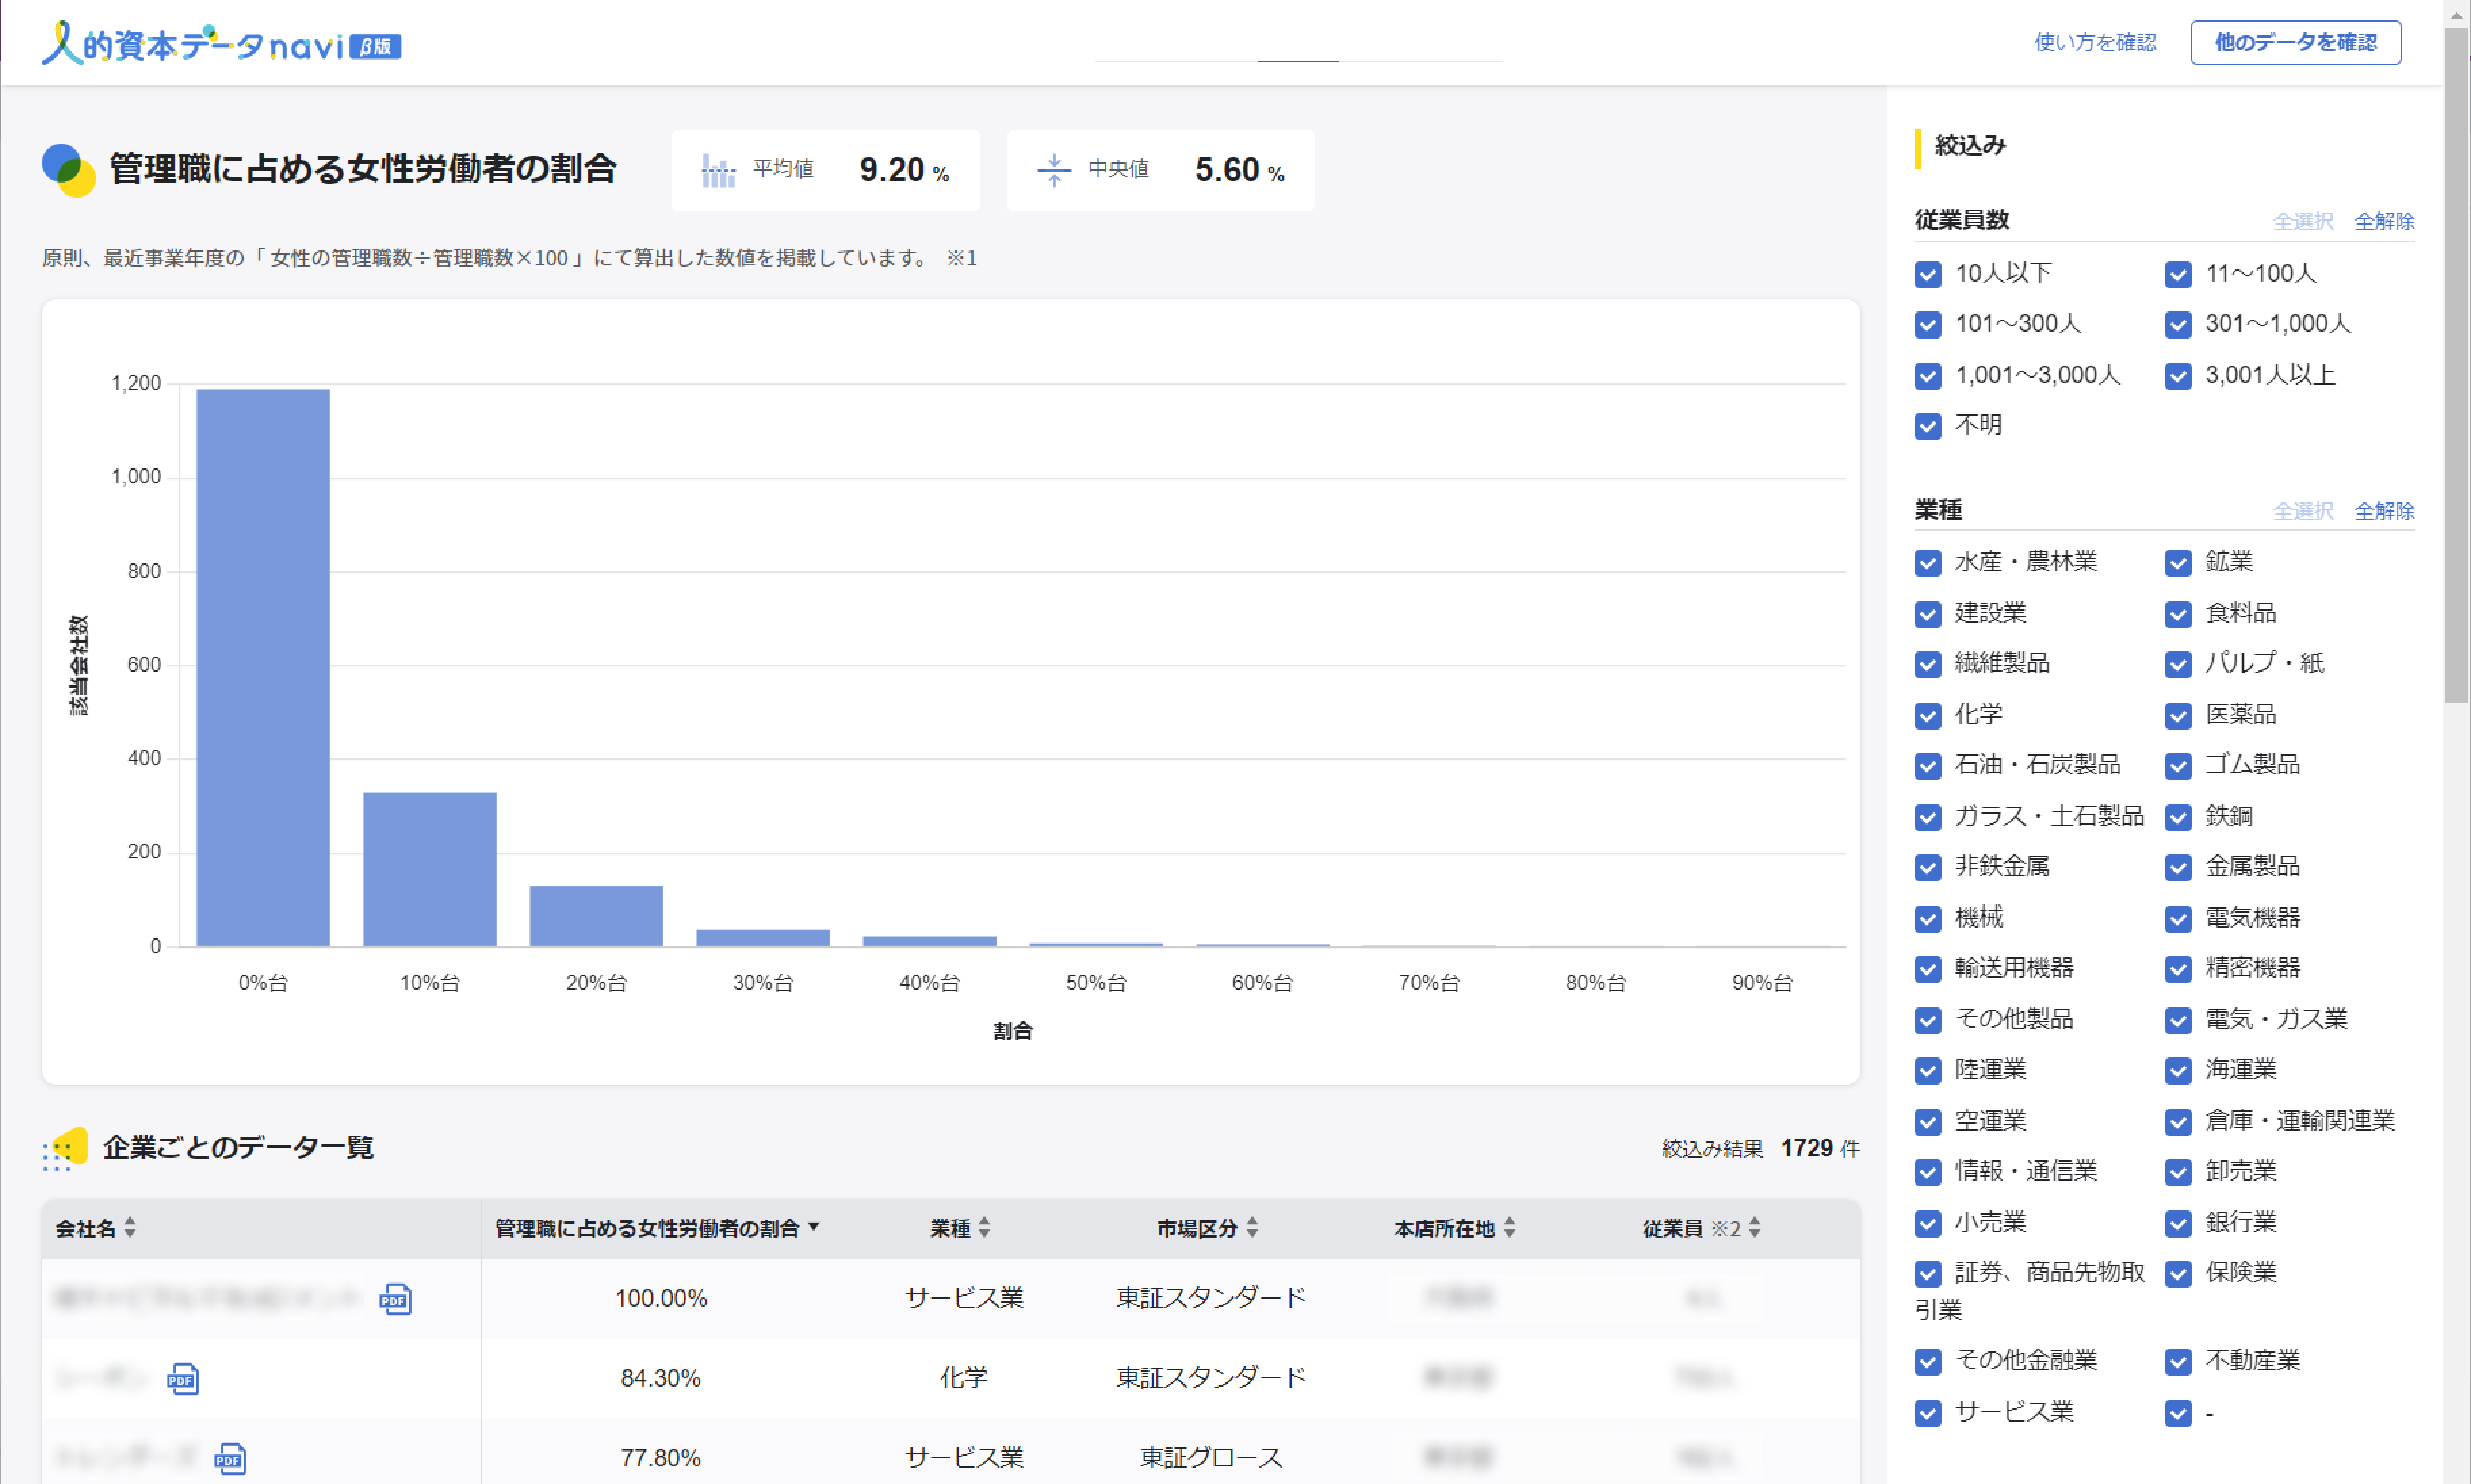Uncheck the 10人以下 employee filter
This screenshot has height=1484, width=2471.
[1927, 274]
